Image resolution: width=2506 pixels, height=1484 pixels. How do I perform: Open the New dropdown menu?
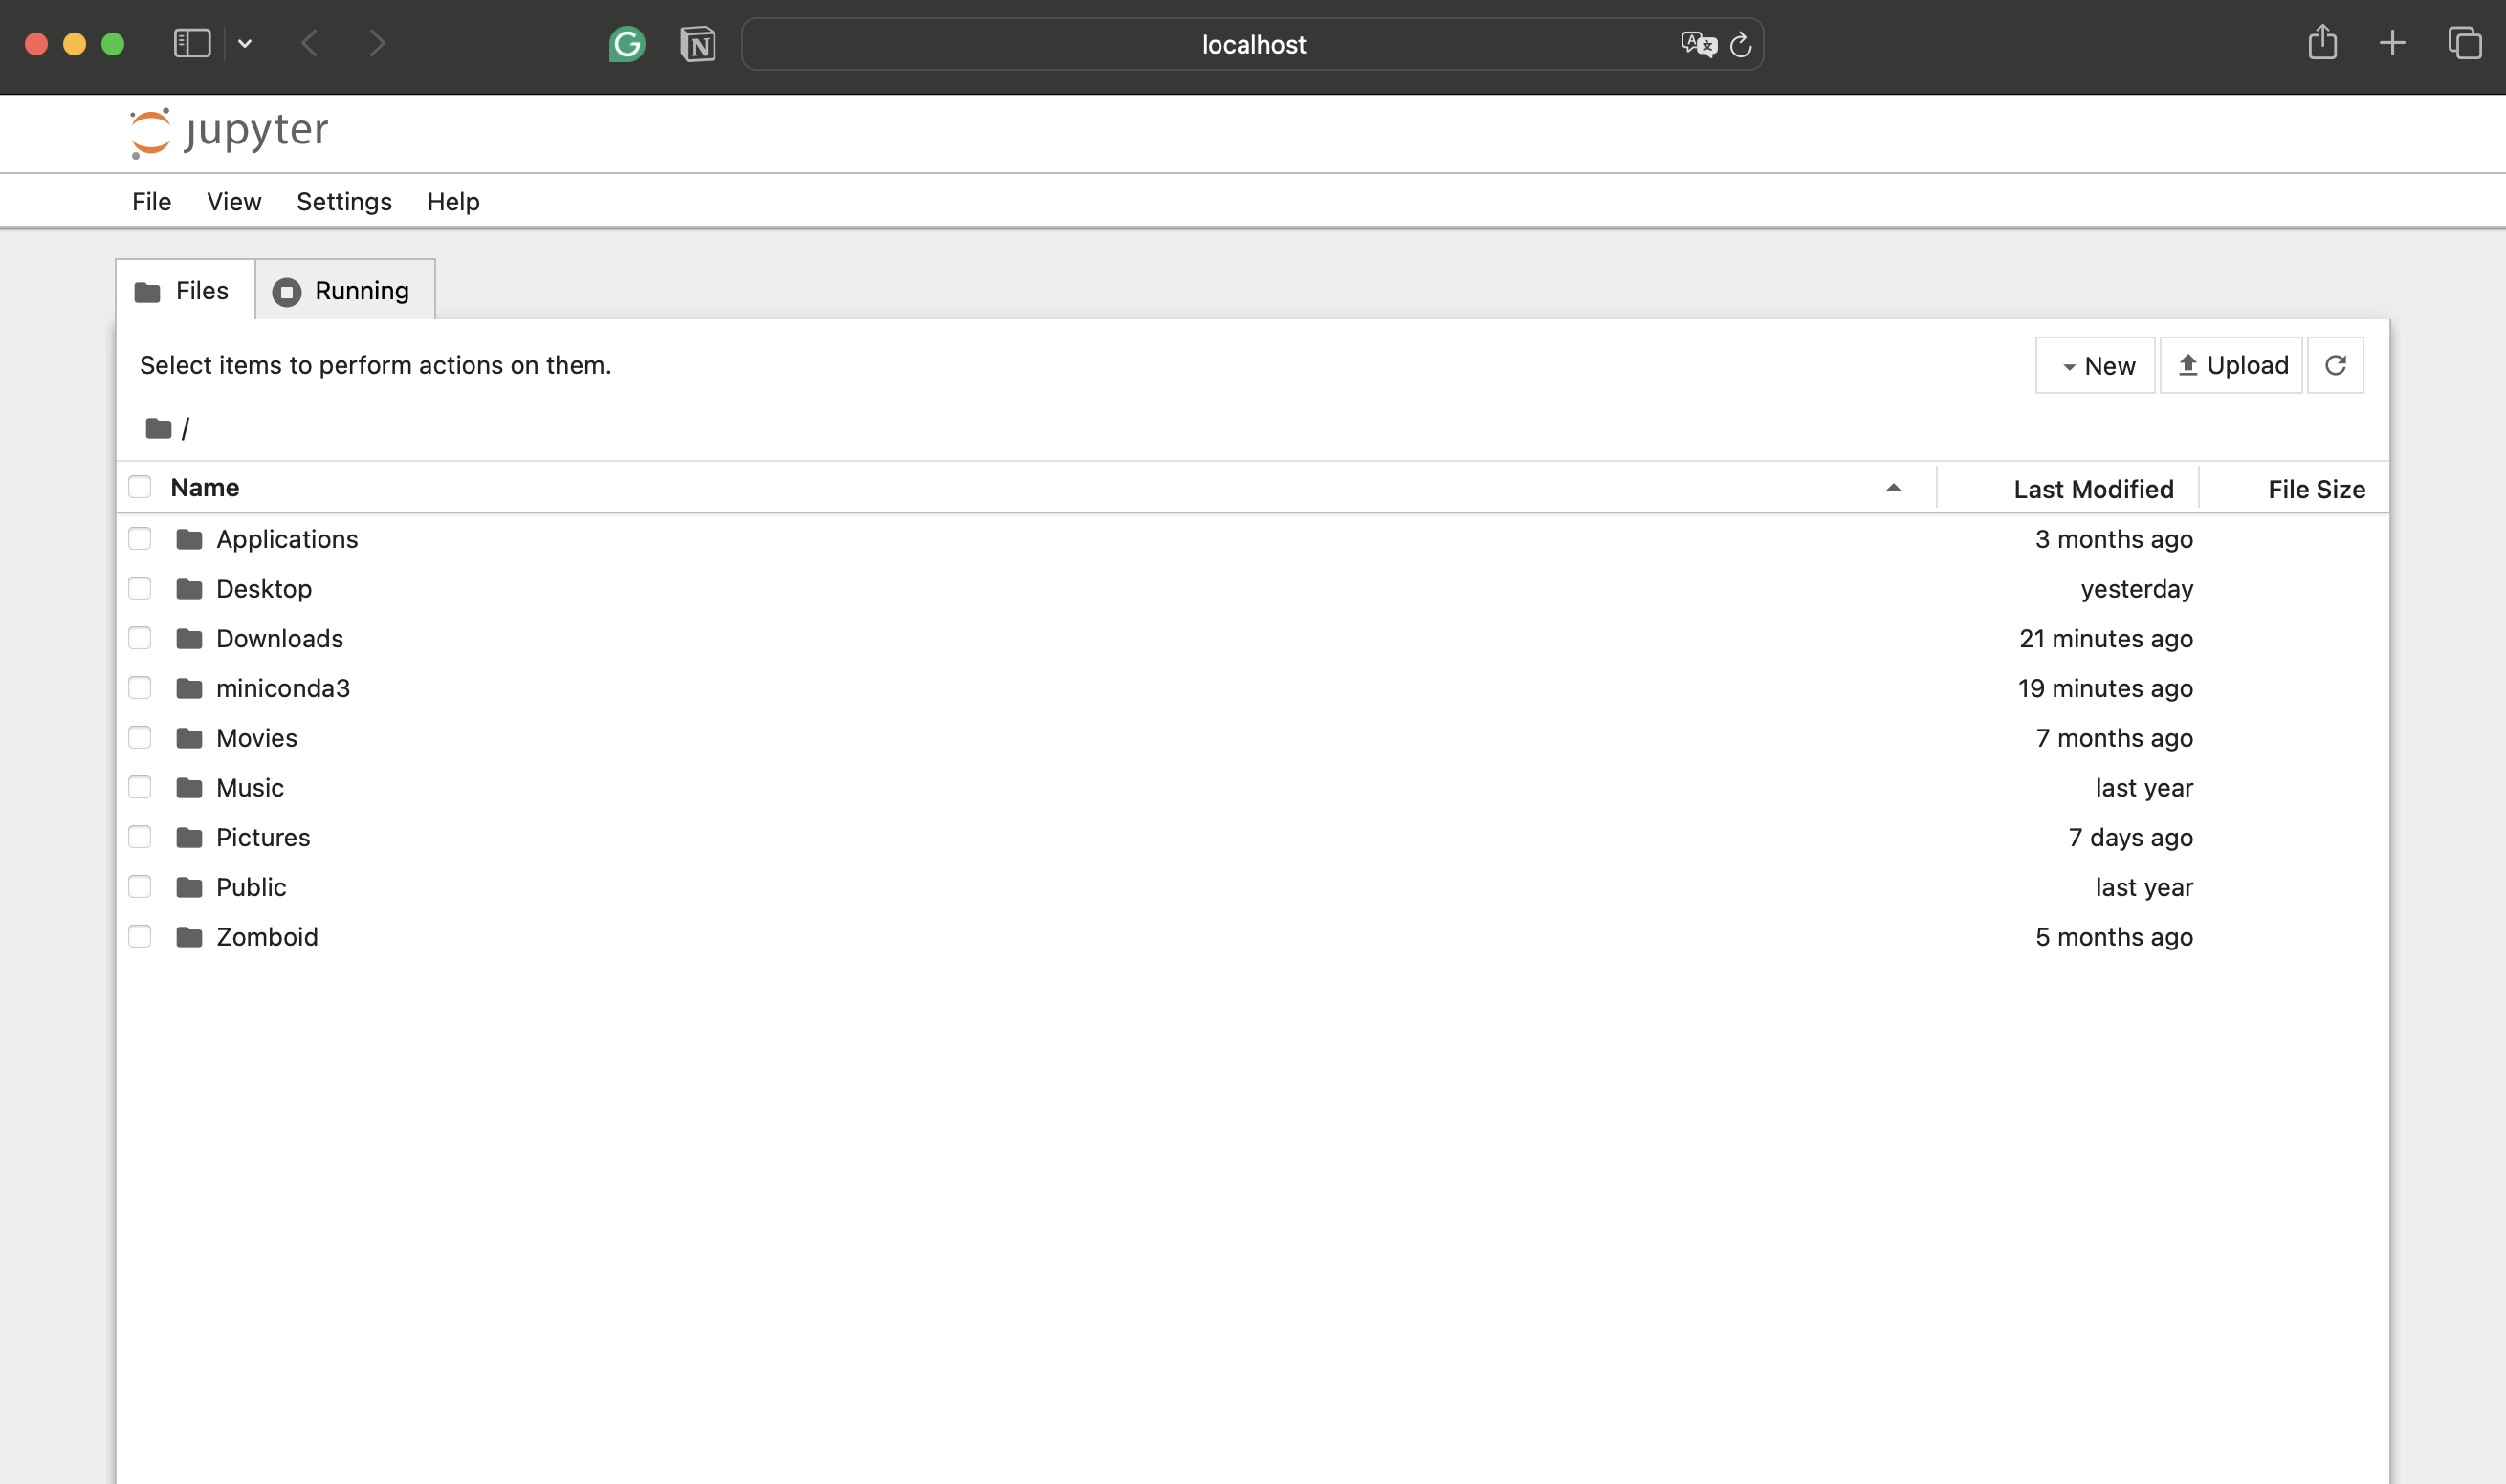click(2095, 365)
